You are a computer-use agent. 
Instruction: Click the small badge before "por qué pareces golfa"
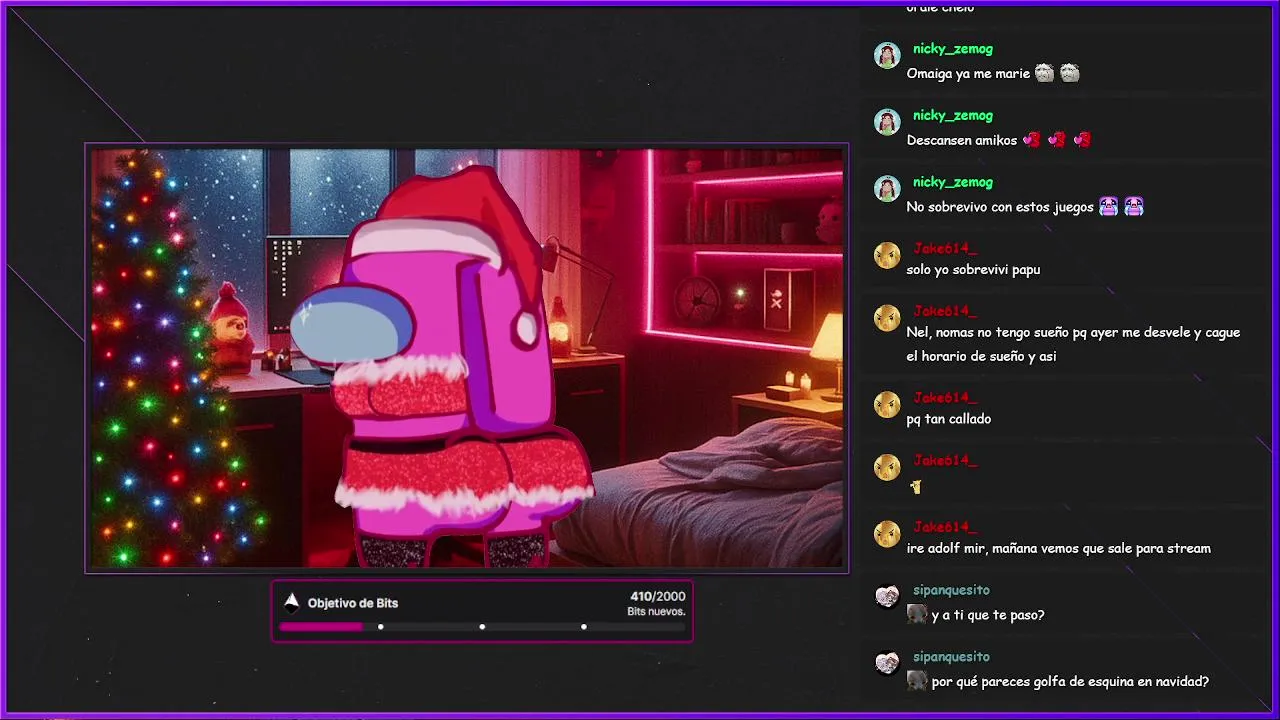[917, 682]
